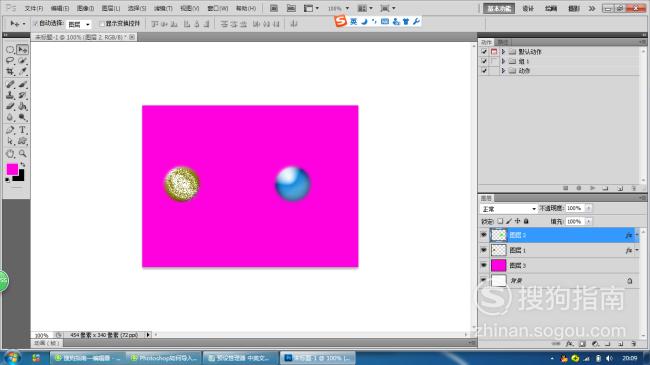Swap foreground and background colors

(22, 165)
